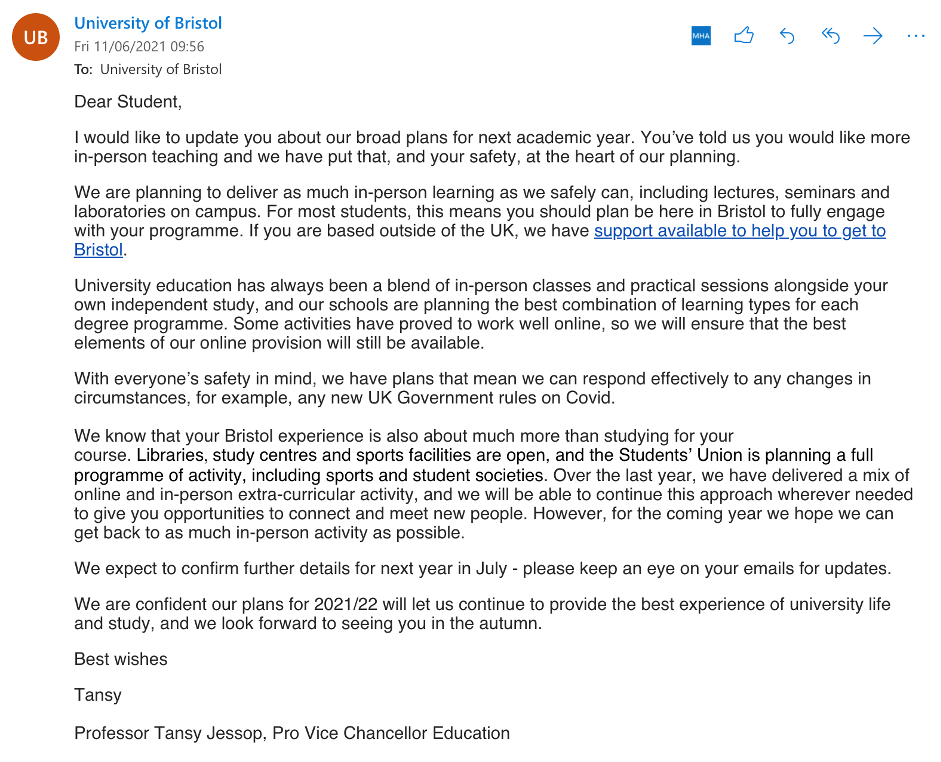This screenshot has height=762, width=941.
Task: Click the 'Best wishes' closing line
Action: click(121, 659)
